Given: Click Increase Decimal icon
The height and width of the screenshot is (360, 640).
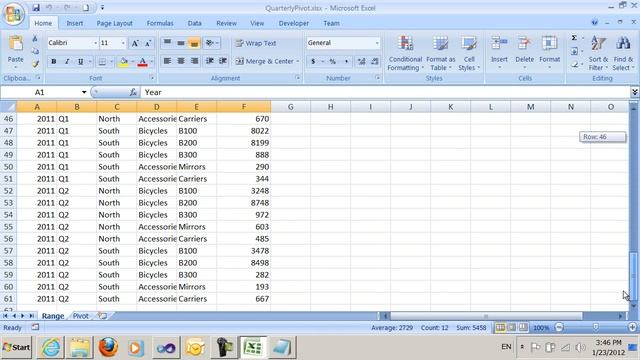Looking at the screenshot, I should point(361,62).
